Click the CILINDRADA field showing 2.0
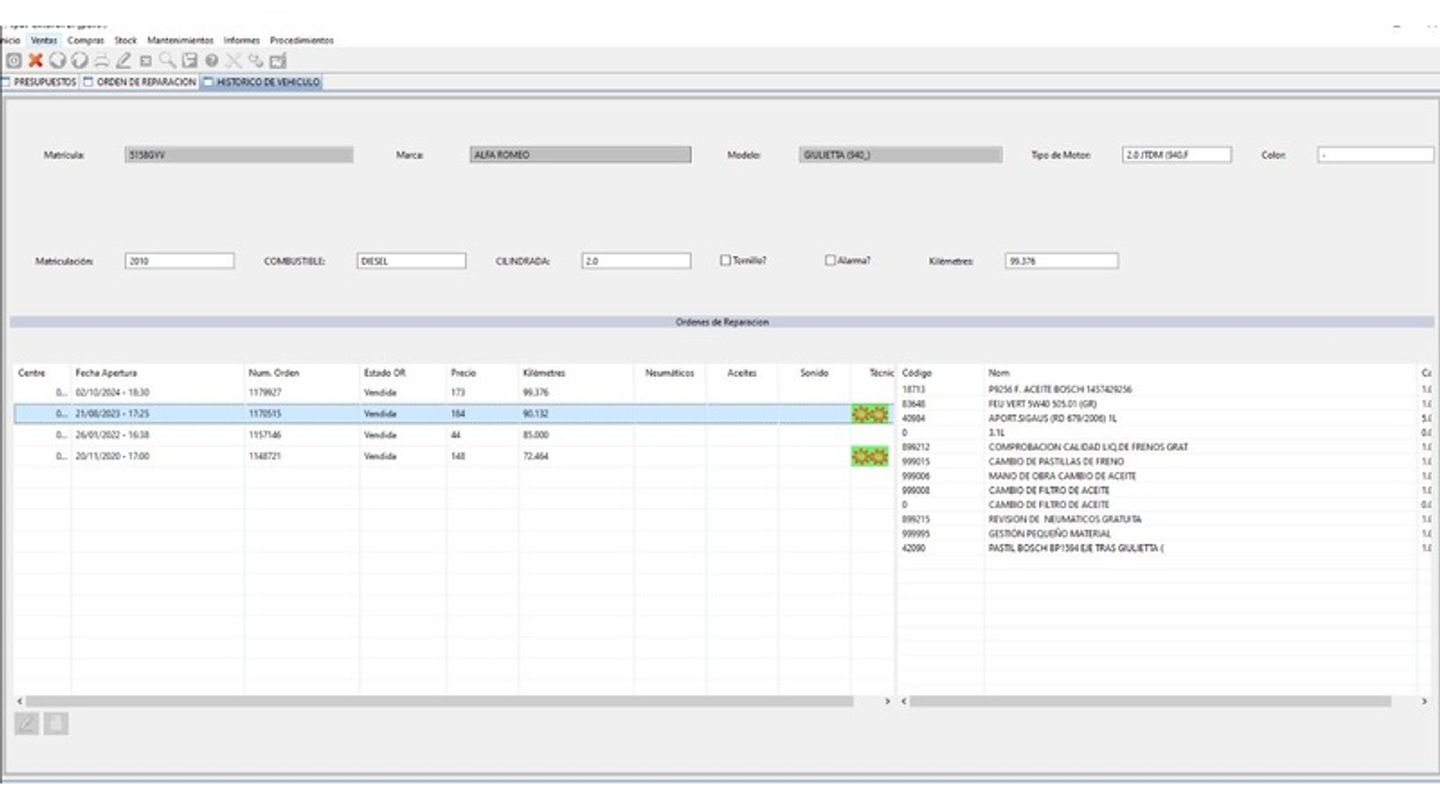 [636, 261]
